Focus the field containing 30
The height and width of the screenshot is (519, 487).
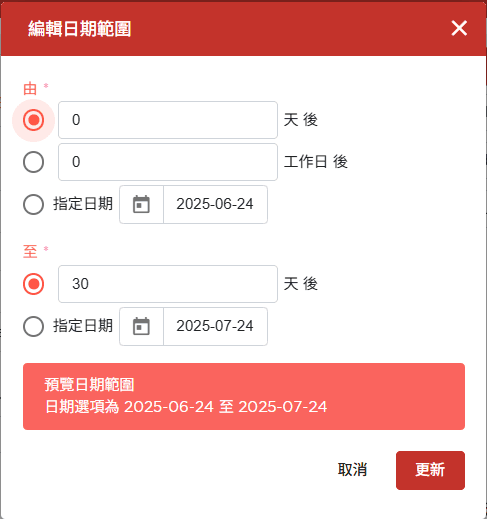tap(168, 284)
